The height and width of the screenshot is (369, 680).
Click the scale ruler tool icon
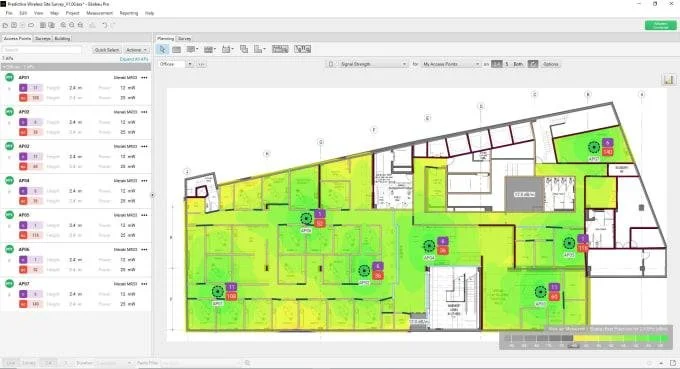pyautogui.click(x=258, y=49)
